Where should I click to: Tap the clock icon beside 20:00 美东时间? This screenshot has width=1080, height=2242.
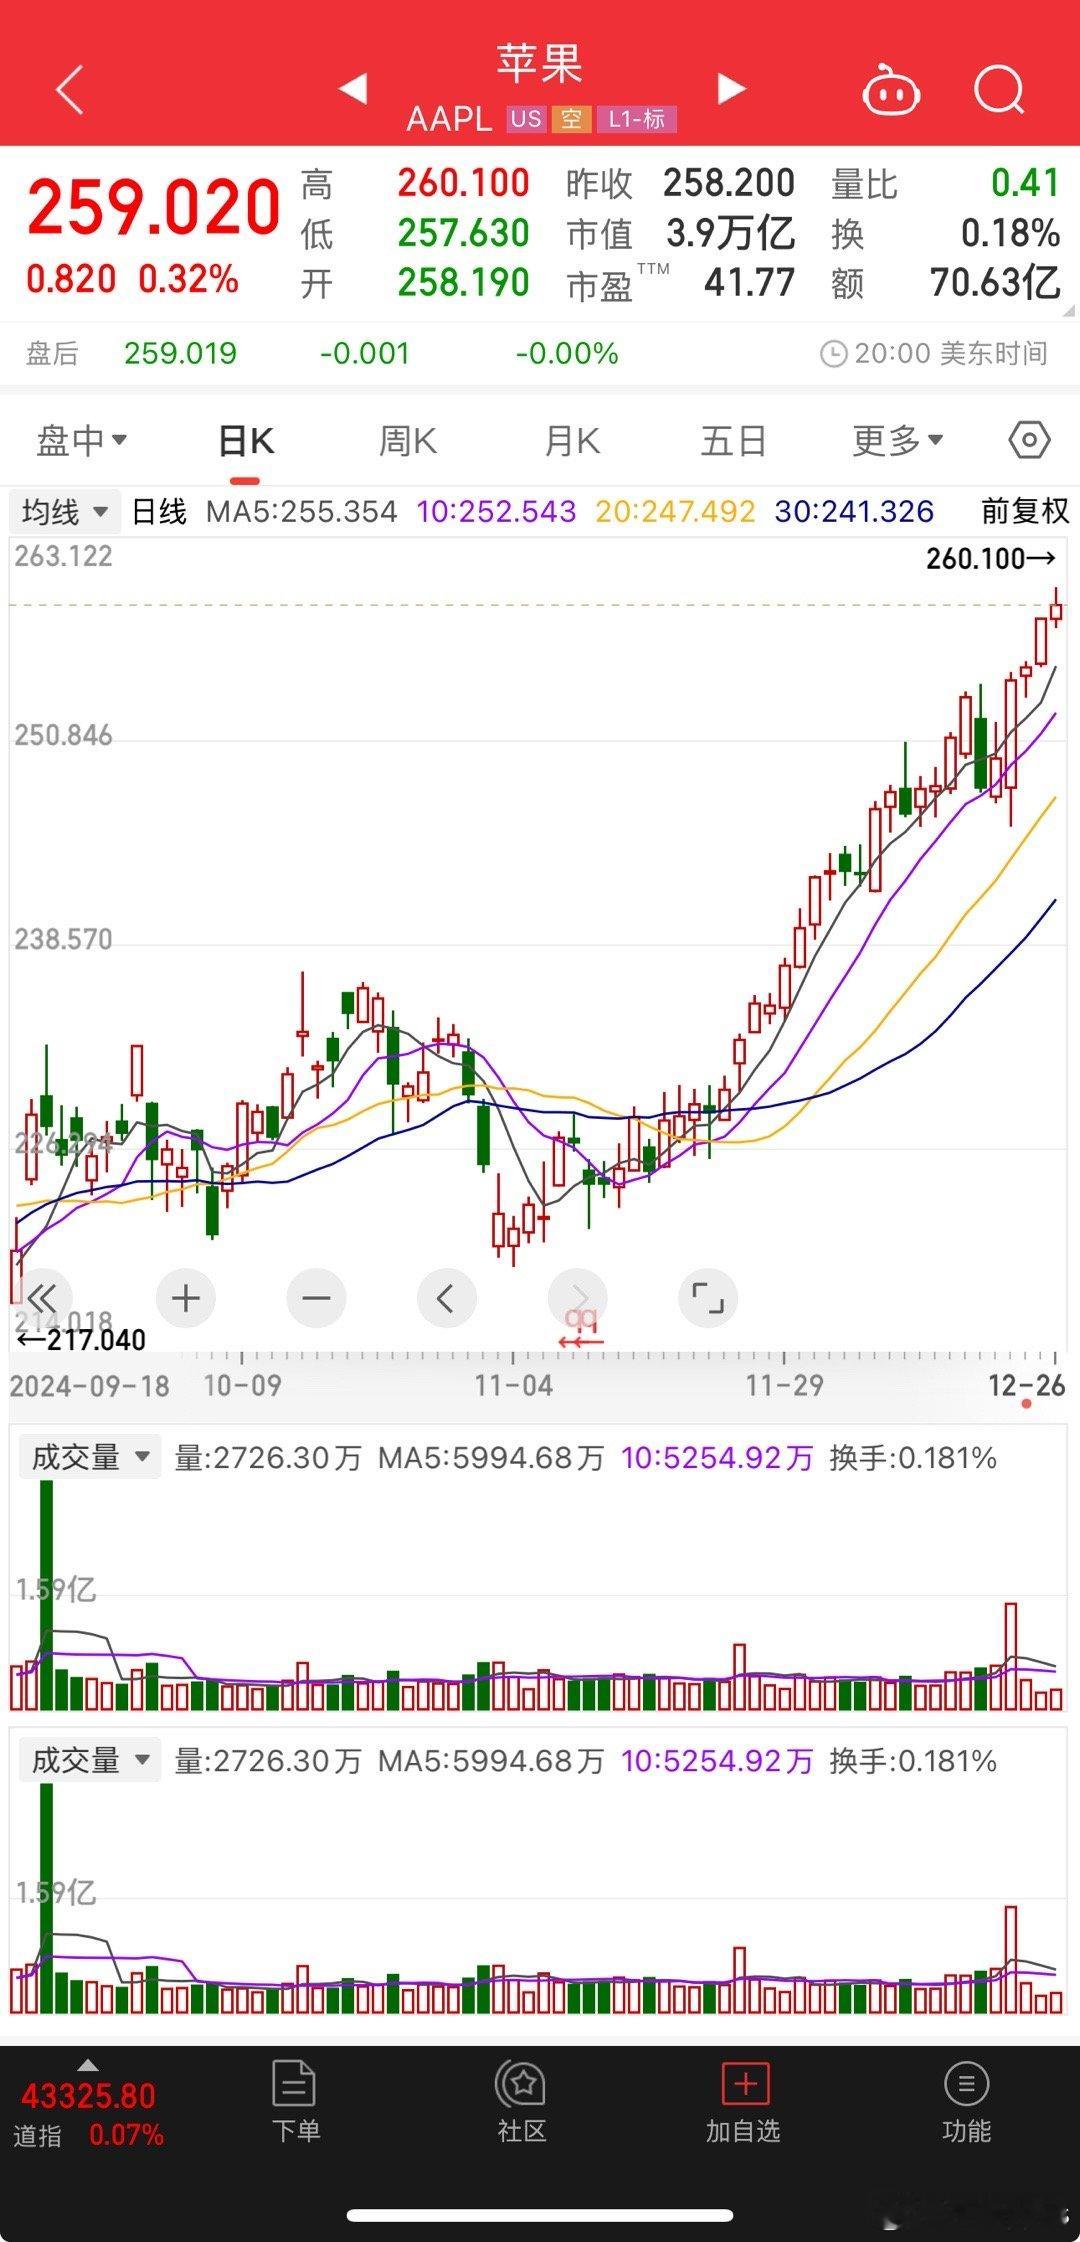833,354
